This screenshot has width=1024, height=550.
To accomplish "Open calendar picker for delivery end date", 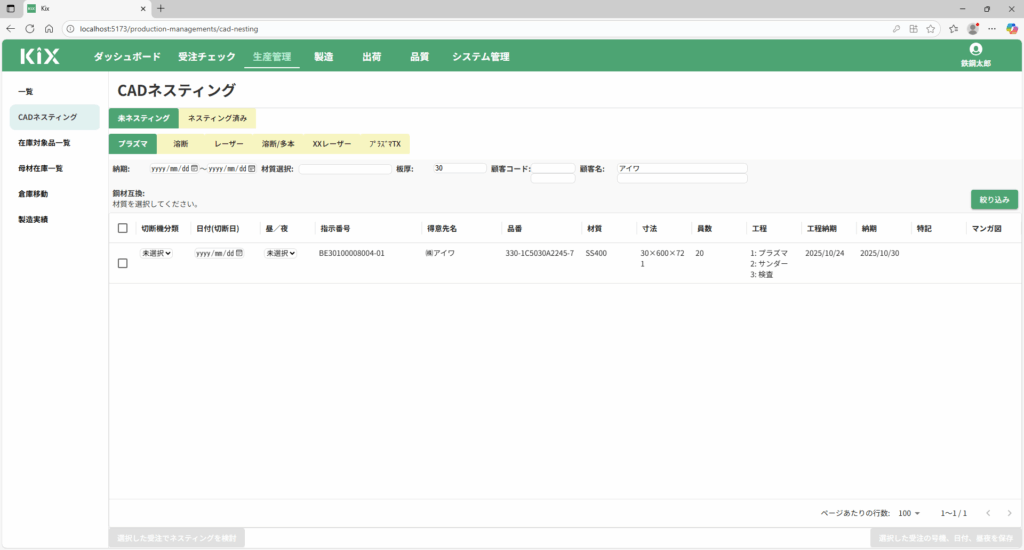I will click(252, 169).
